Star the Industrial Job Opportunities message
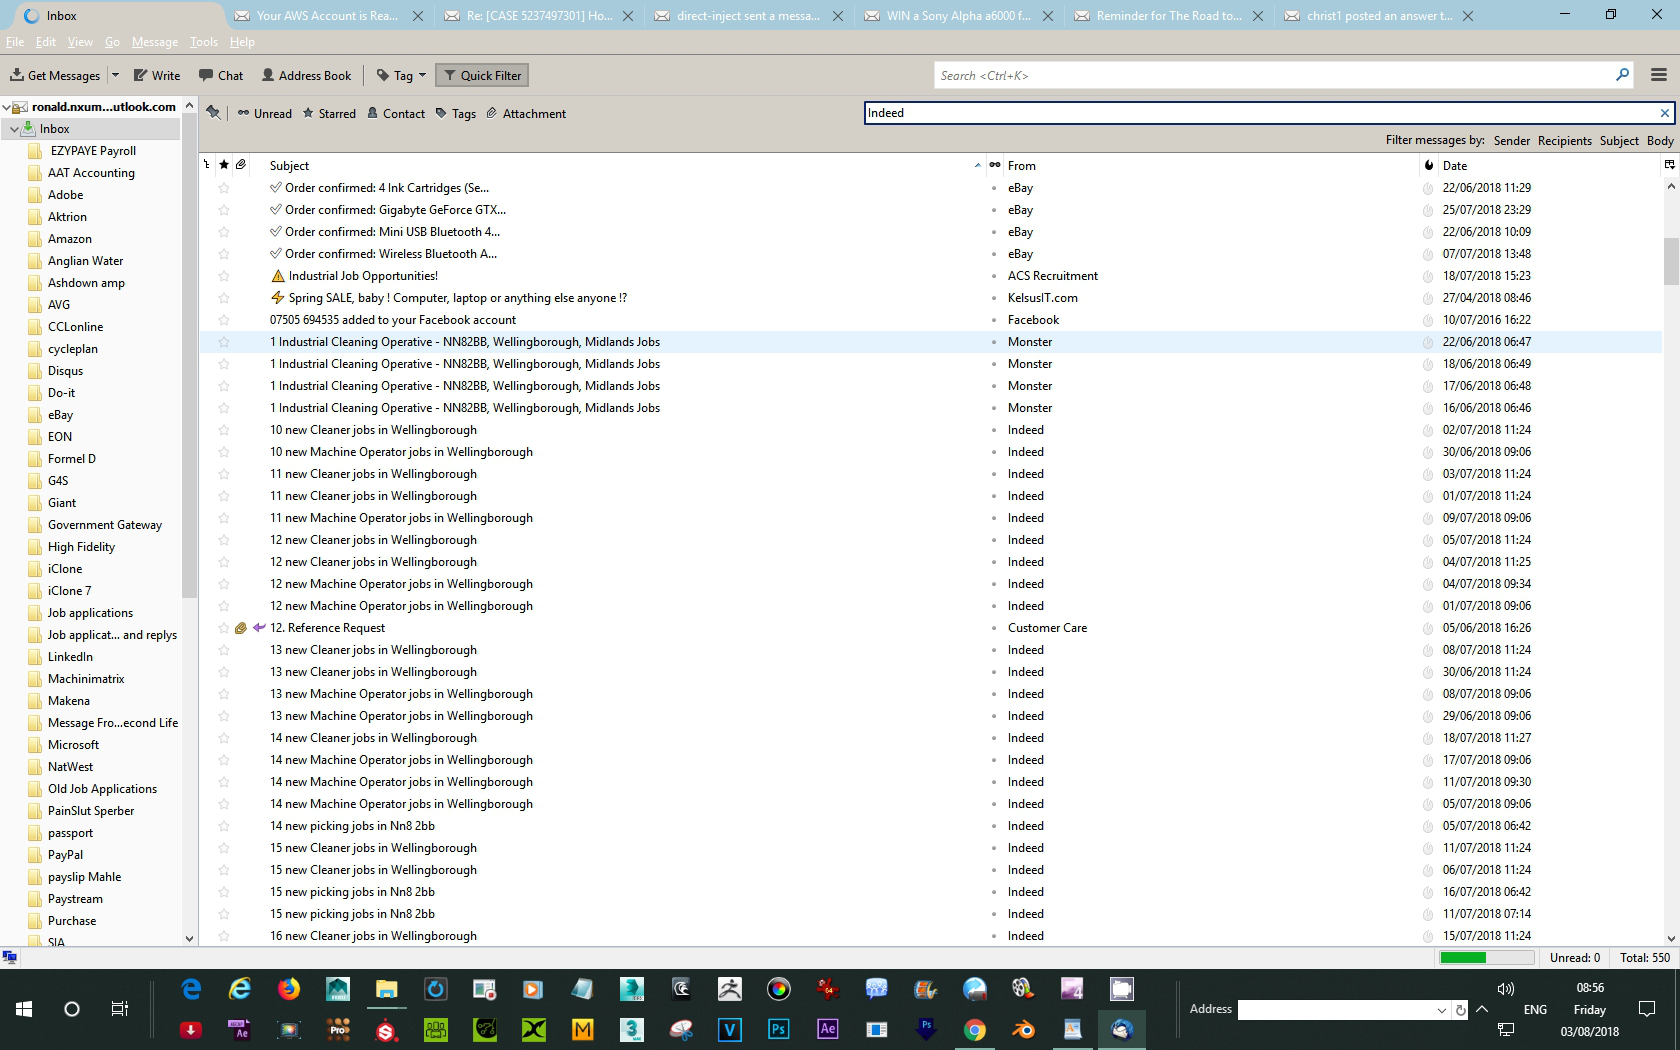Viewport: 1680px width, 1050px height. coord(224,276)
